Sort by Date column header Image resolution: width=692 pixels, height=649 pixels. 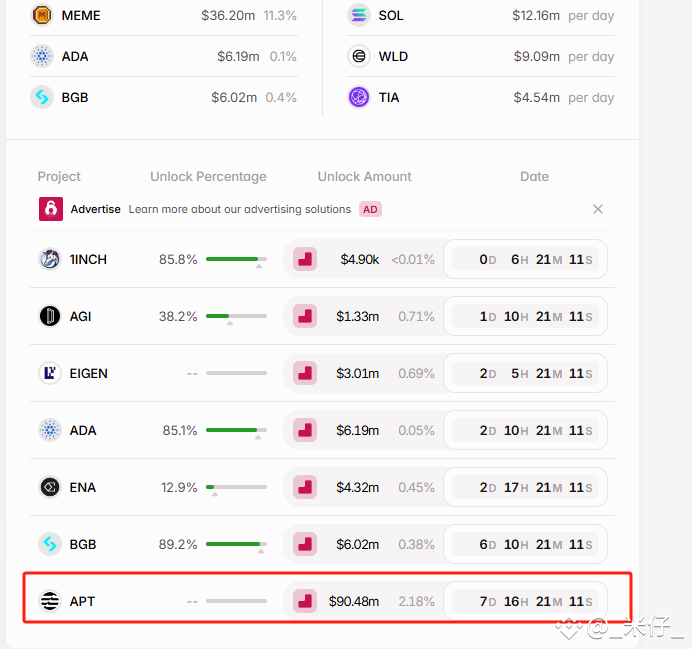[x=534, y=176]
